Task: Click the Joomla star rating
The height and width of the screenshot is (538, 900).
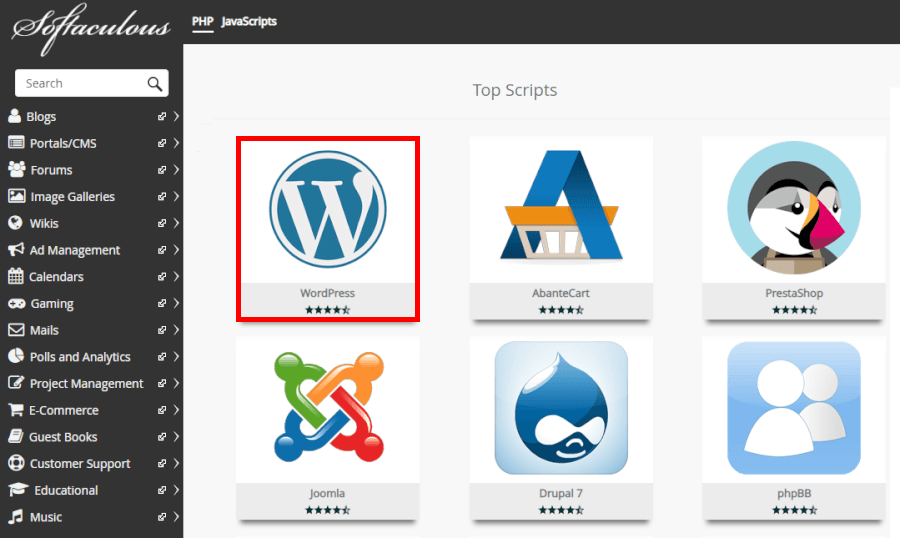Action: tap(328, 510)
